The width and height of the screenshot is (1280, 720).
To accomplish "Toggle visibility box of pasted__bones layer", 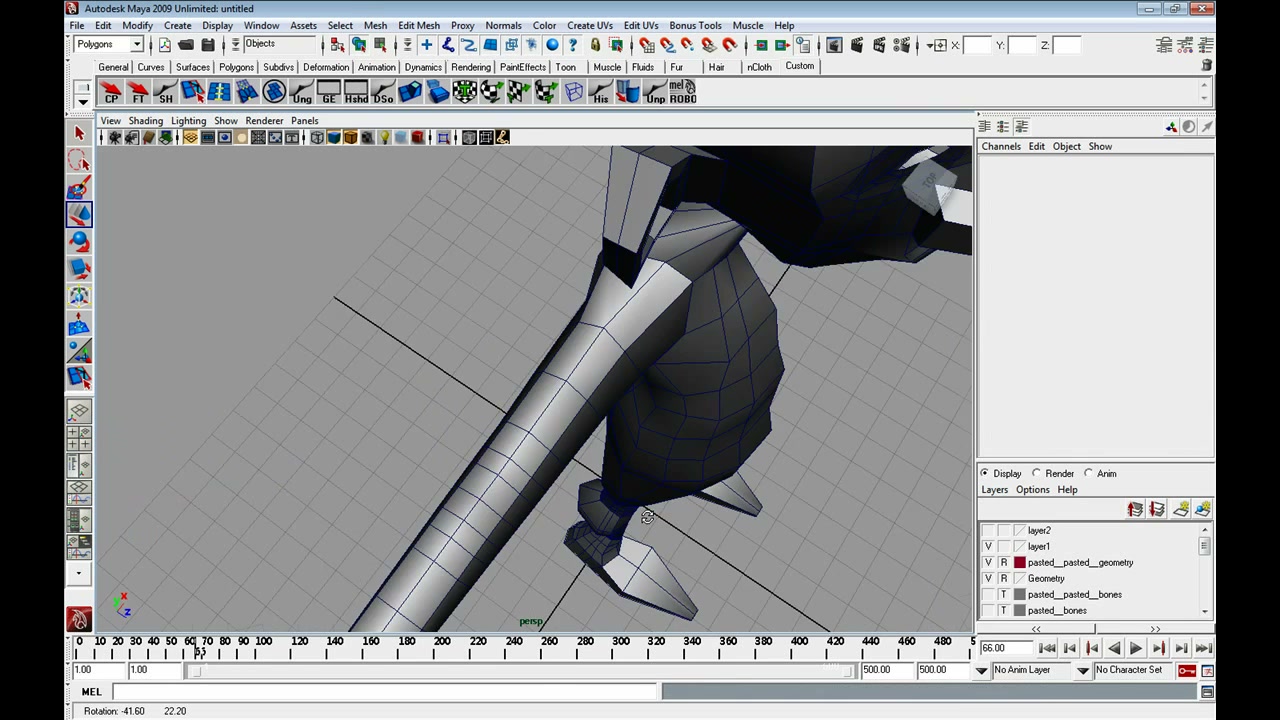I will pos(989,611).
